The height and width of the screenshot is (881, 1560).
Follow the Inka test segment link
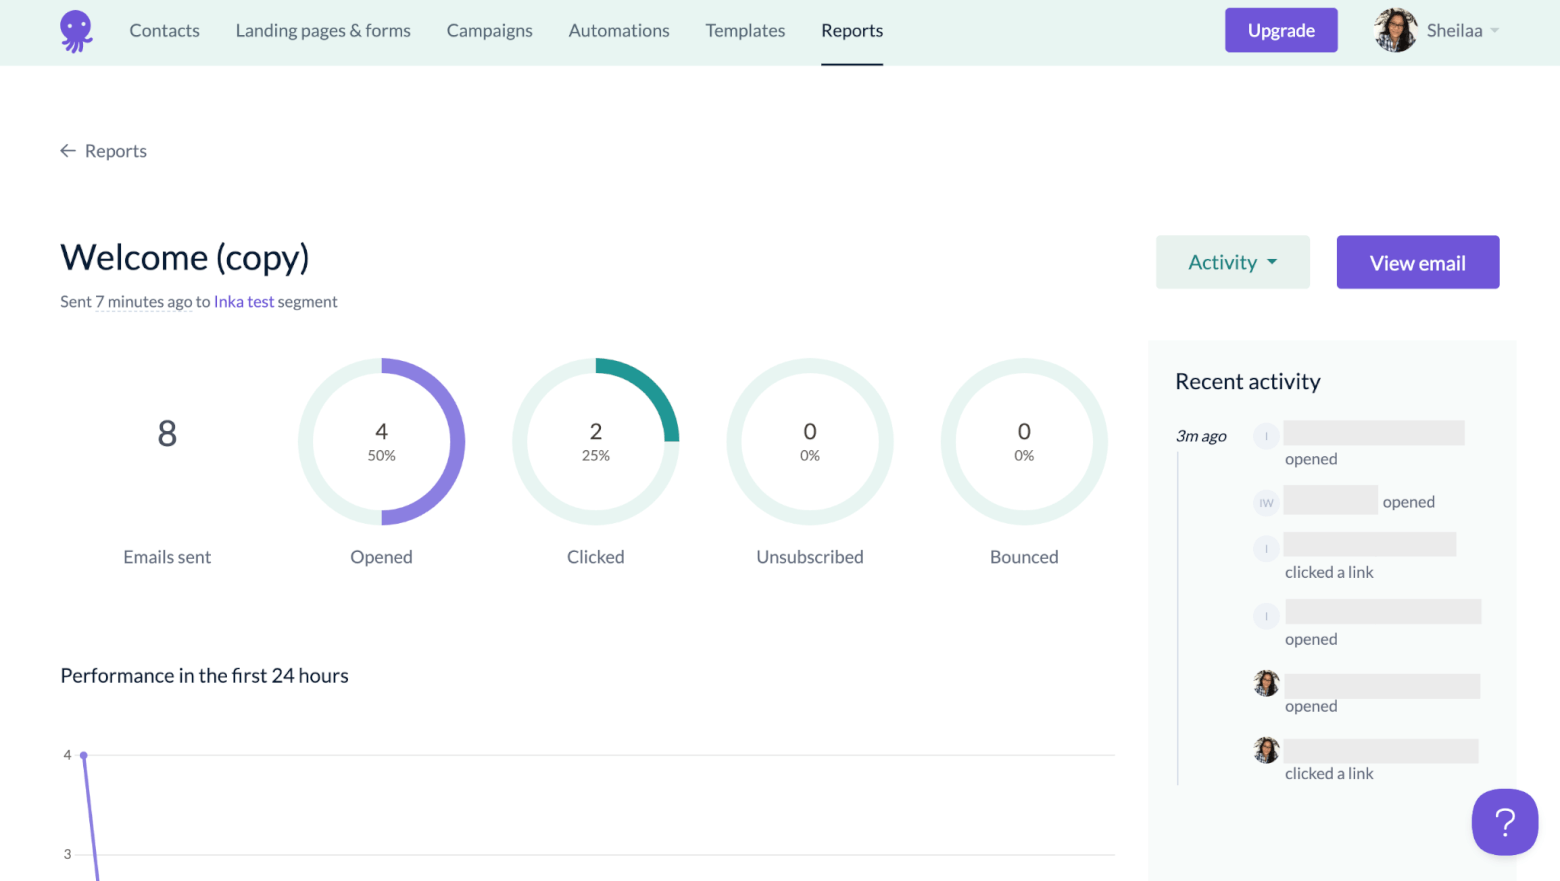(243, 302)
